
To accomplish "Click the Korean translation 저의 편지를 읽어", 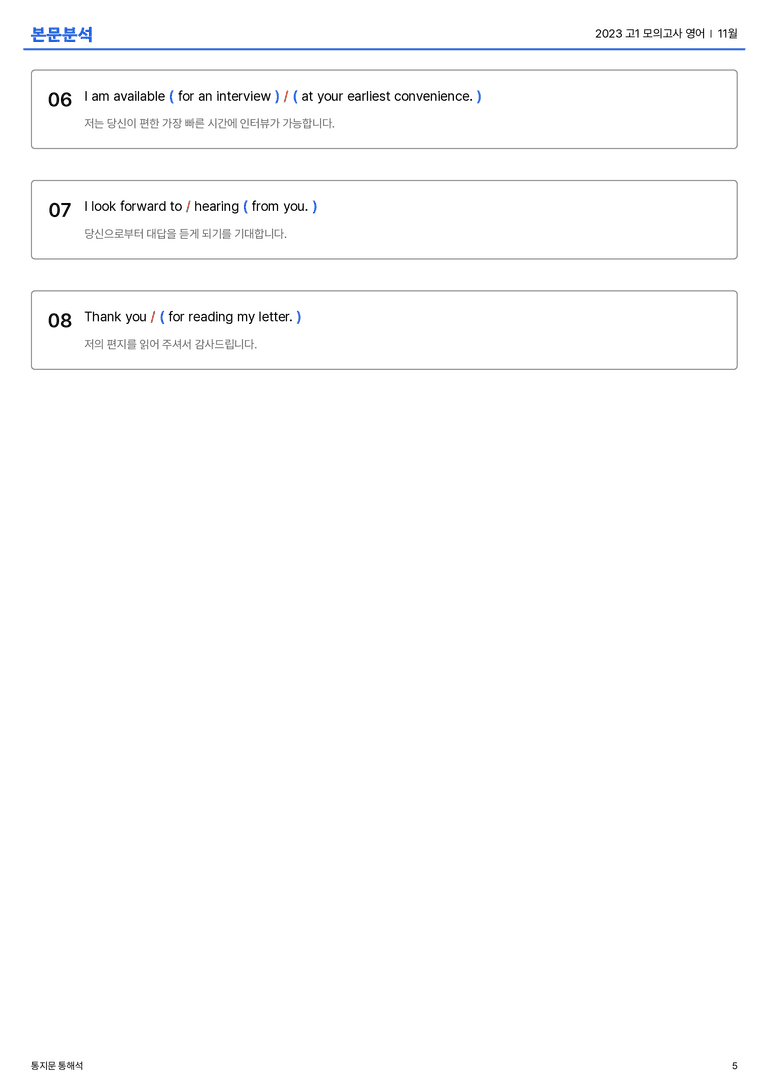I will [171, 344].
